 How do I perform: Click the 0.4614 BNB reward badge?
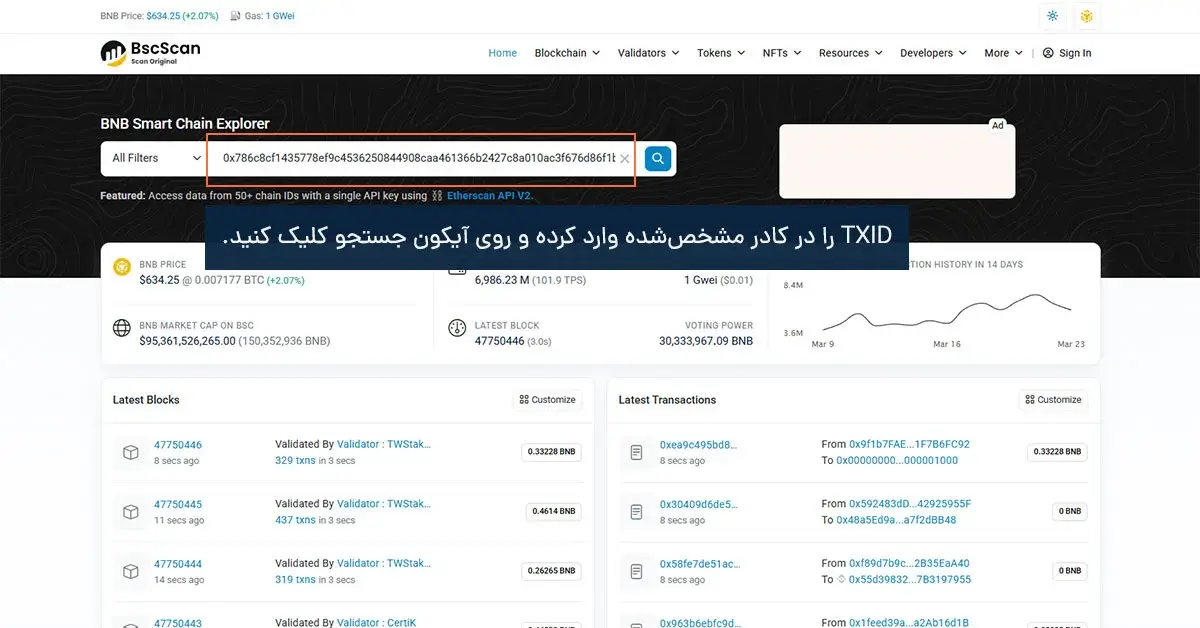[x=553, y=511]
